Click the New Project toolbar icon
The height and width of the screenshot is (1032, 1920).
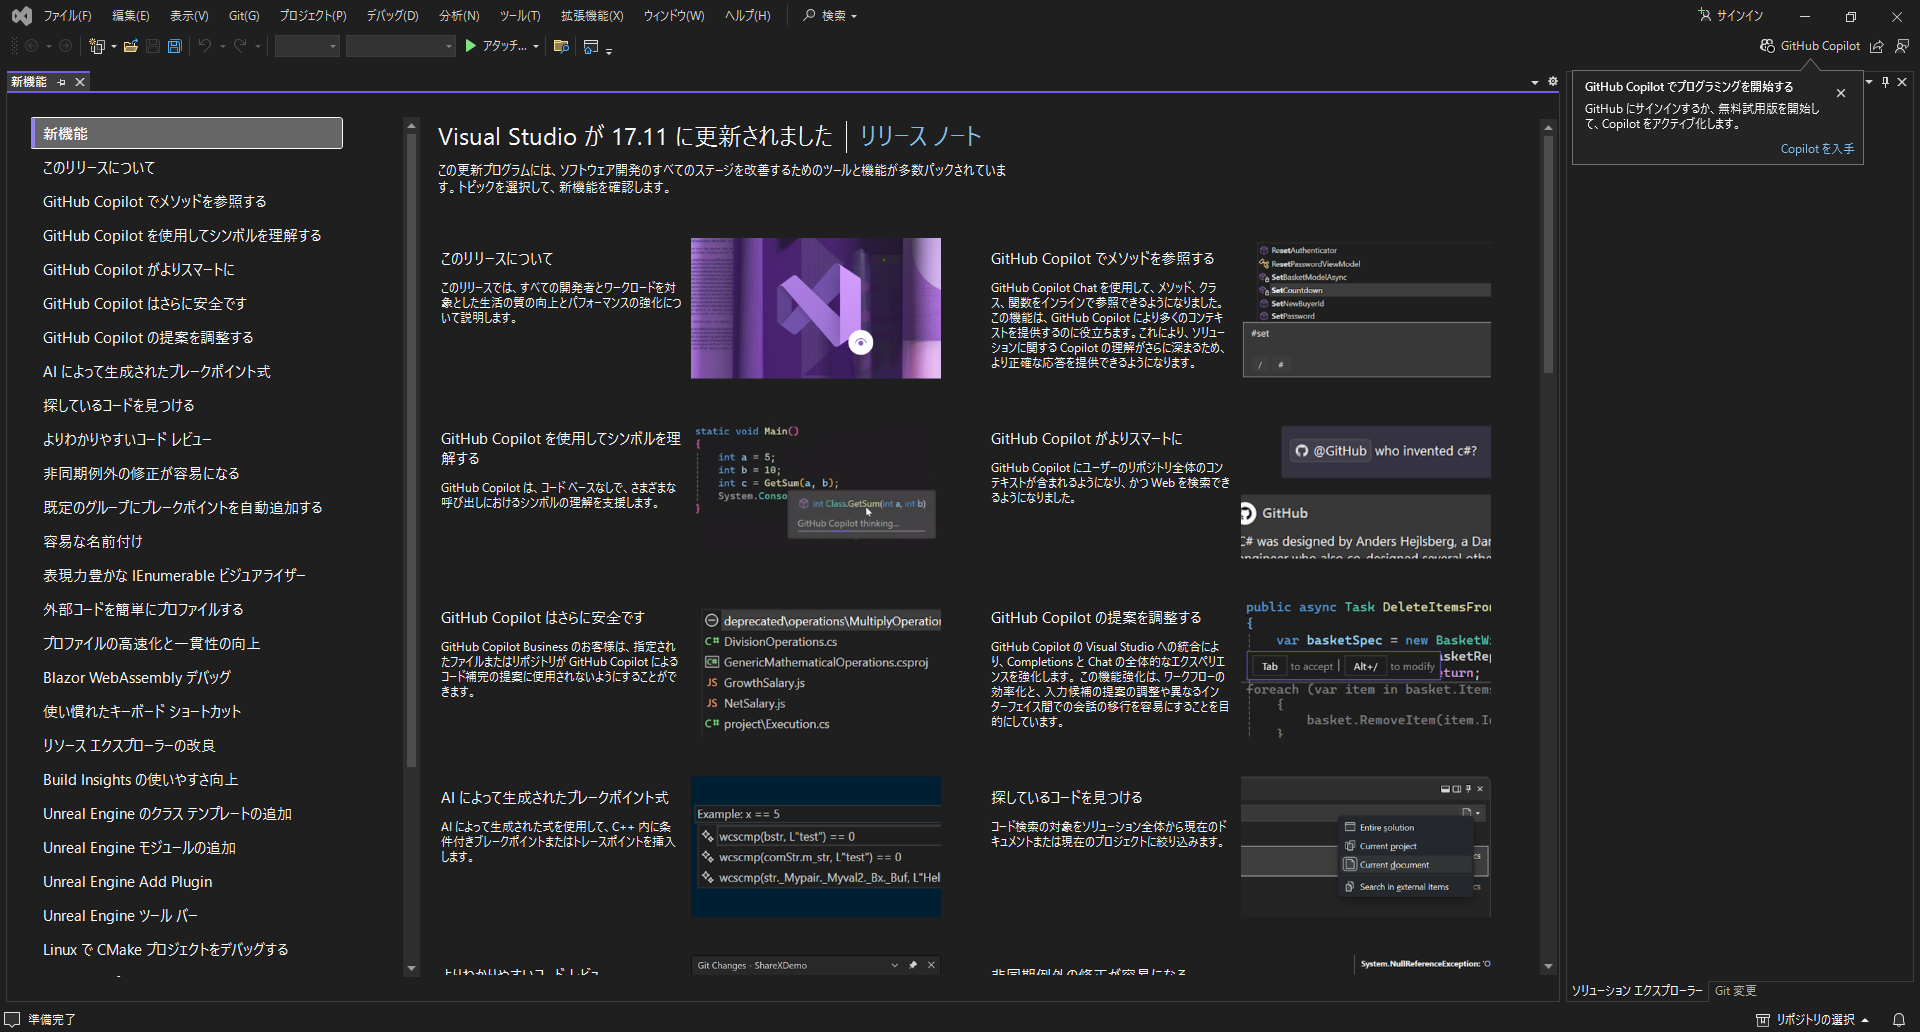97,46
